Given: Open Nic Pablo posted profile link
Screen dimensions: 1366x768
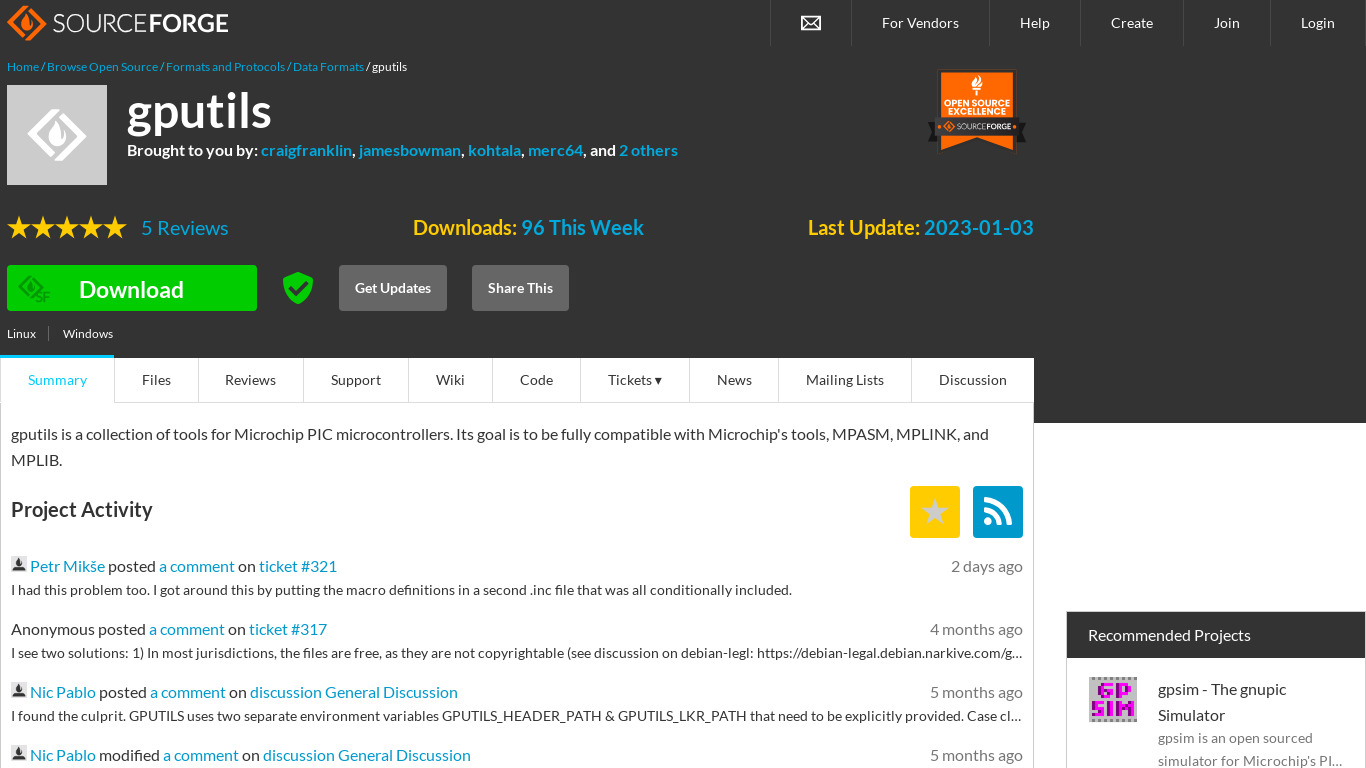Looking at the screenshot, I should click(63, 692).
